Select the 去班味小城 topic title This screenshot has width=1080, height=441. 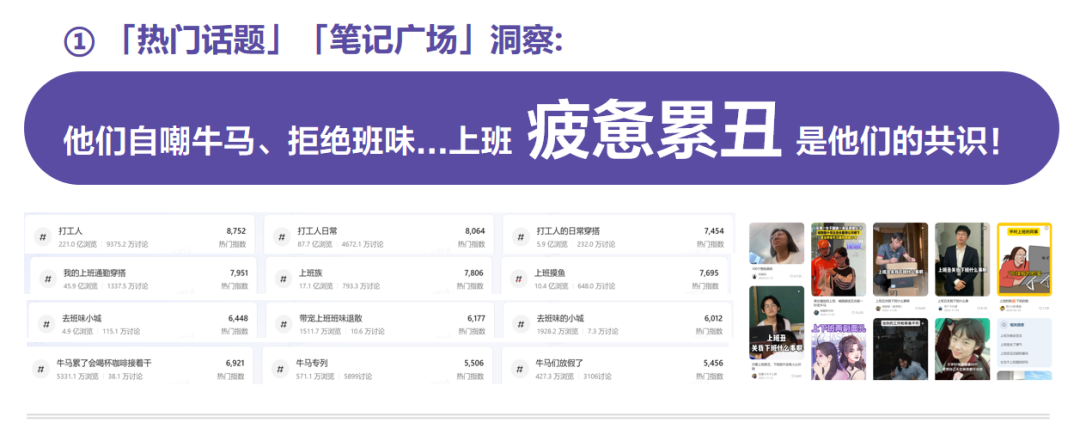[82, 318]
